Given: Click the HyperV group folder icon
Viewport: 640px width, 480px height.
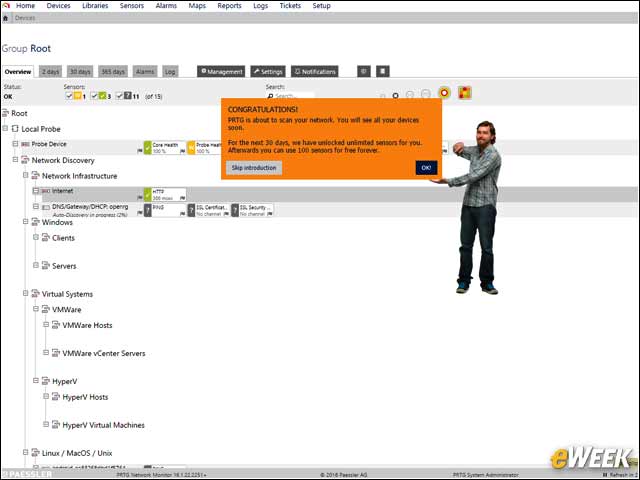Looking at the screenshot, I should pyautogui.click(x=46, y=381).
